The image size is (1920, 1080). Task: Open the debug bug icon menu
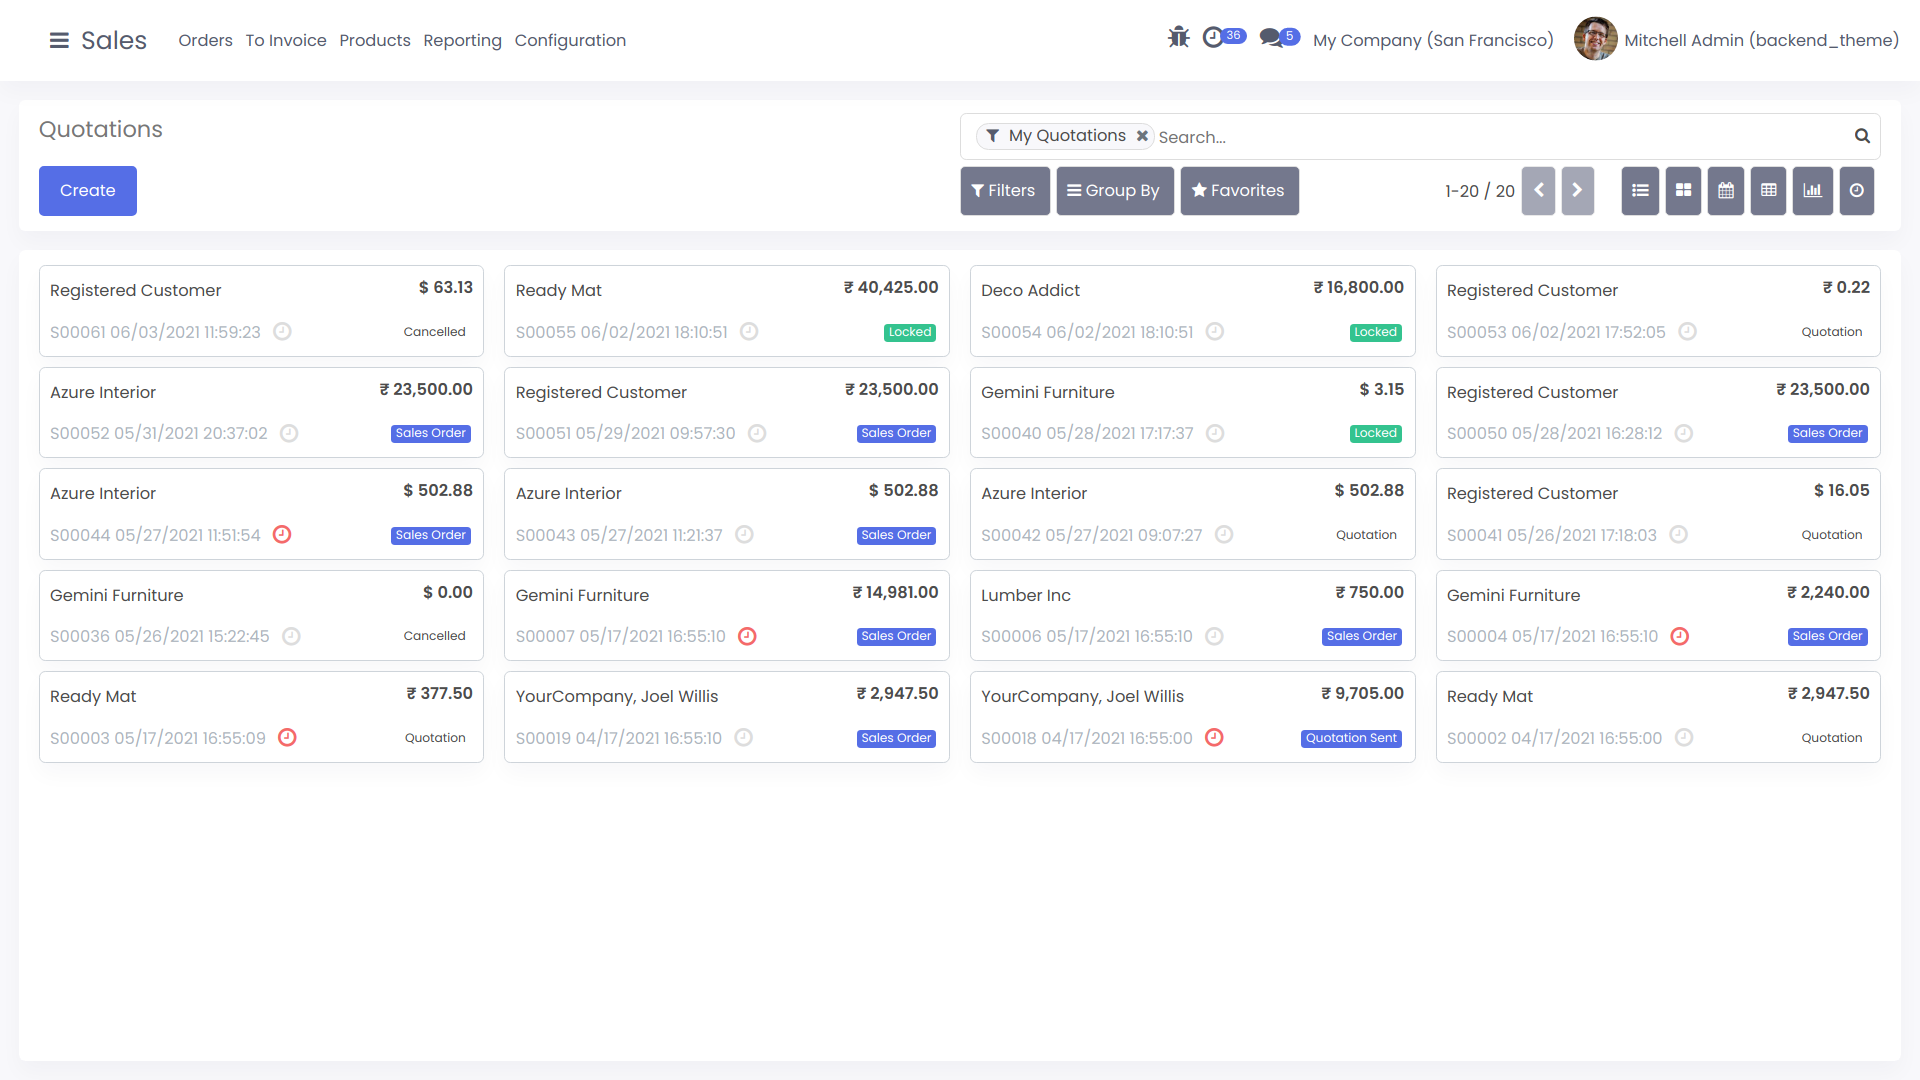[x=1178, y=38]
